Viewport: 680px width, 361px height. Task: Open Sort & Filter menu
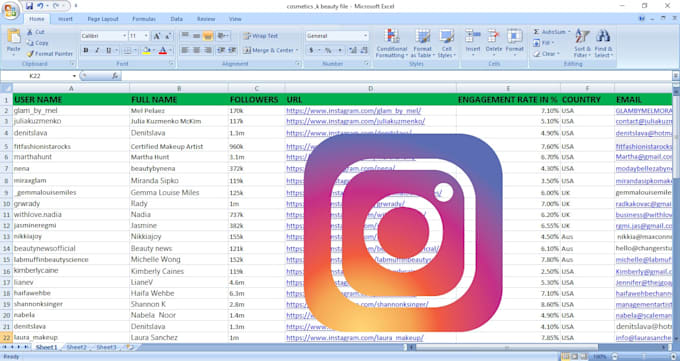click(x=582, y=43)
